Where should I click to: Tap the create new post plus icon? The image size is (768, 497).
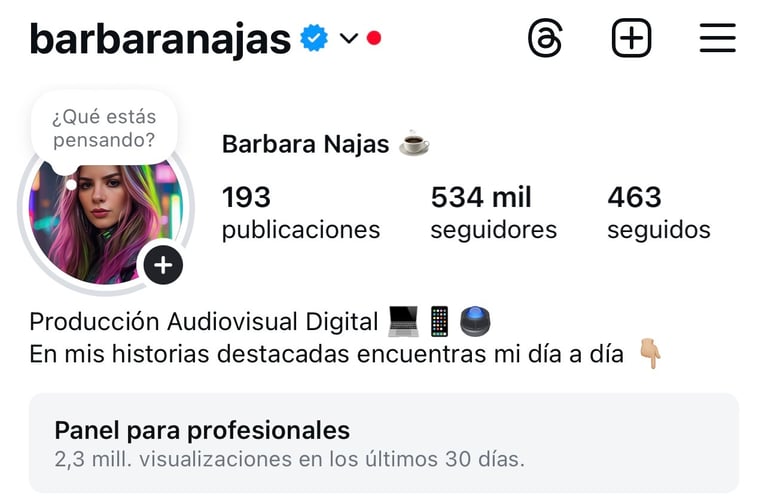point(631,38)
